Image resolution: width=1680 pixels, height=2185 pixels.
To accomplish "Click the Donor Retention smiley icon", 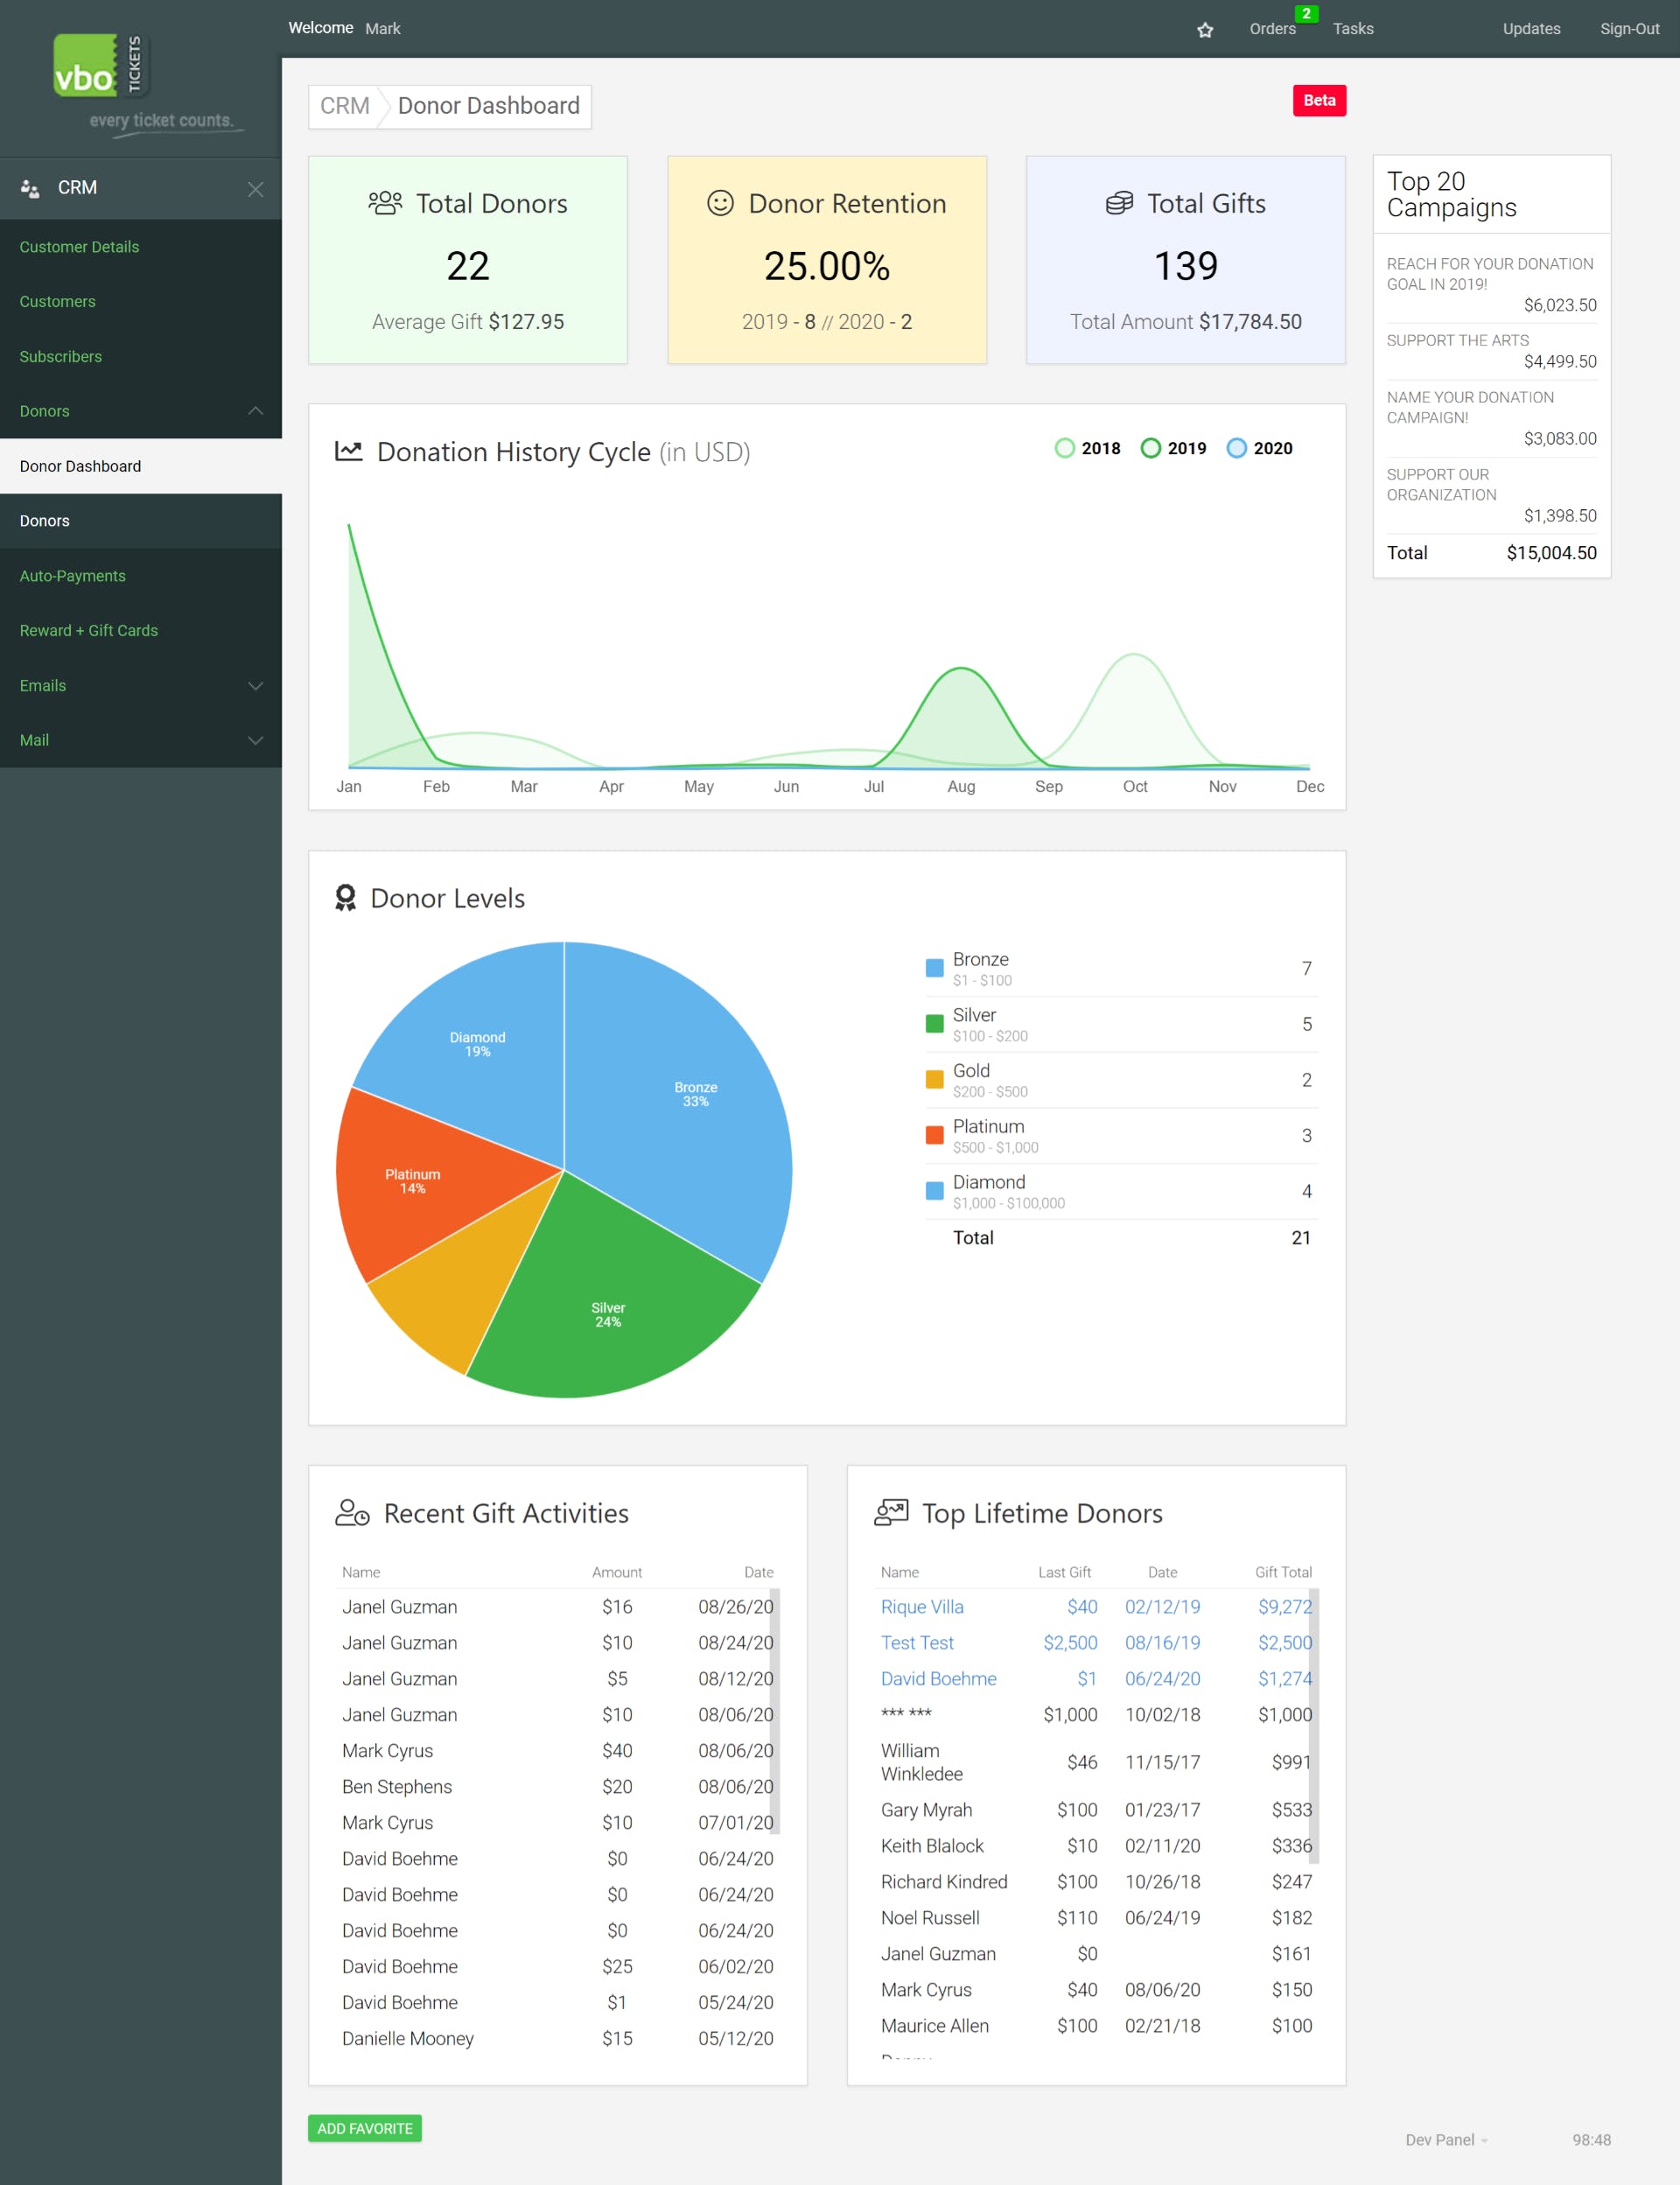I will [720, 203].
